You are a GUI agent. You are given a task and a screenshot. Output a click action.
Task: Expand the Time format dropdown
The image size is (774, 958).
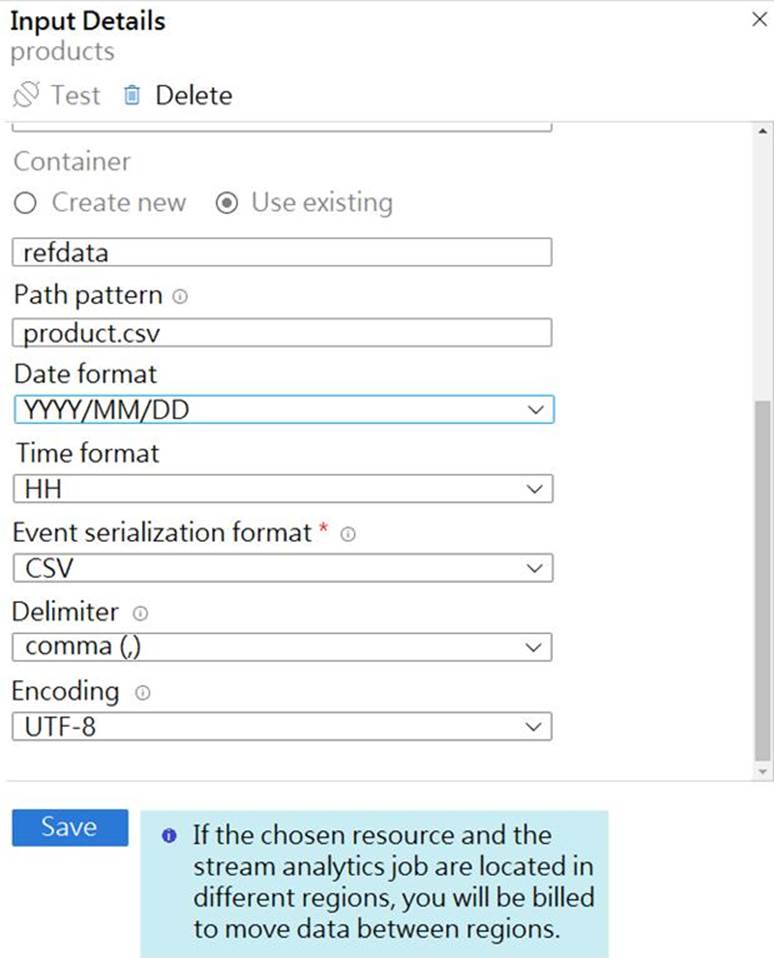[x=283, y=489]
